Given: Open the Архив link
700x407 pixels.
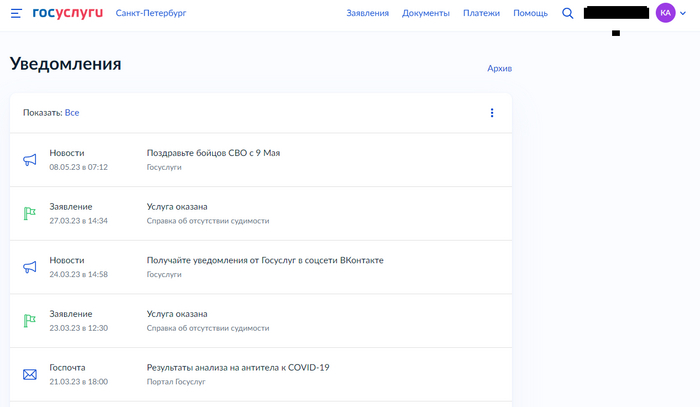Looking at the screenshot, I should (x=500, y=68).
